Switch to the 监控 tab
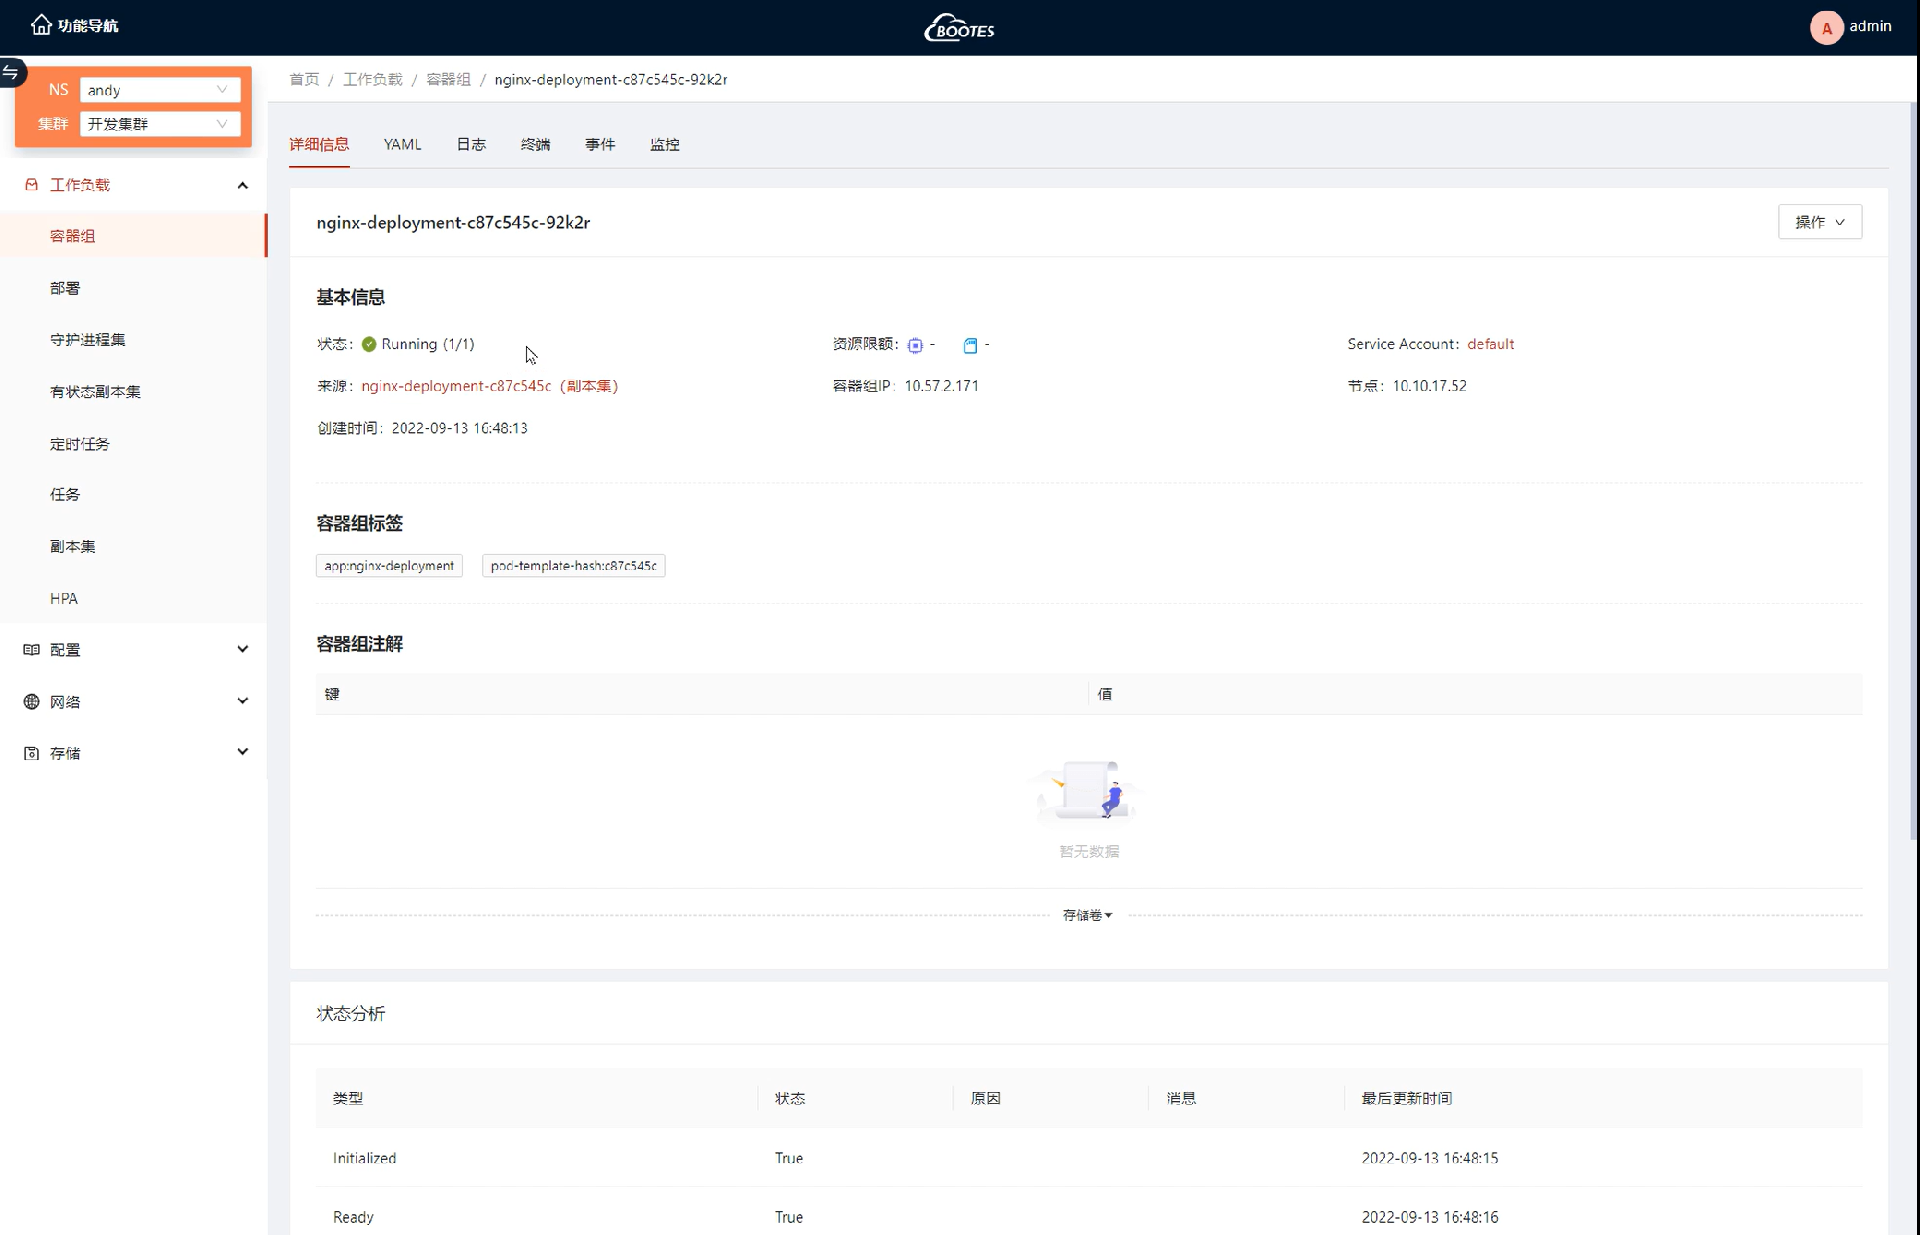This screenshot has width=1920, height=1235. pyautogui.click(x=664, y=145)
